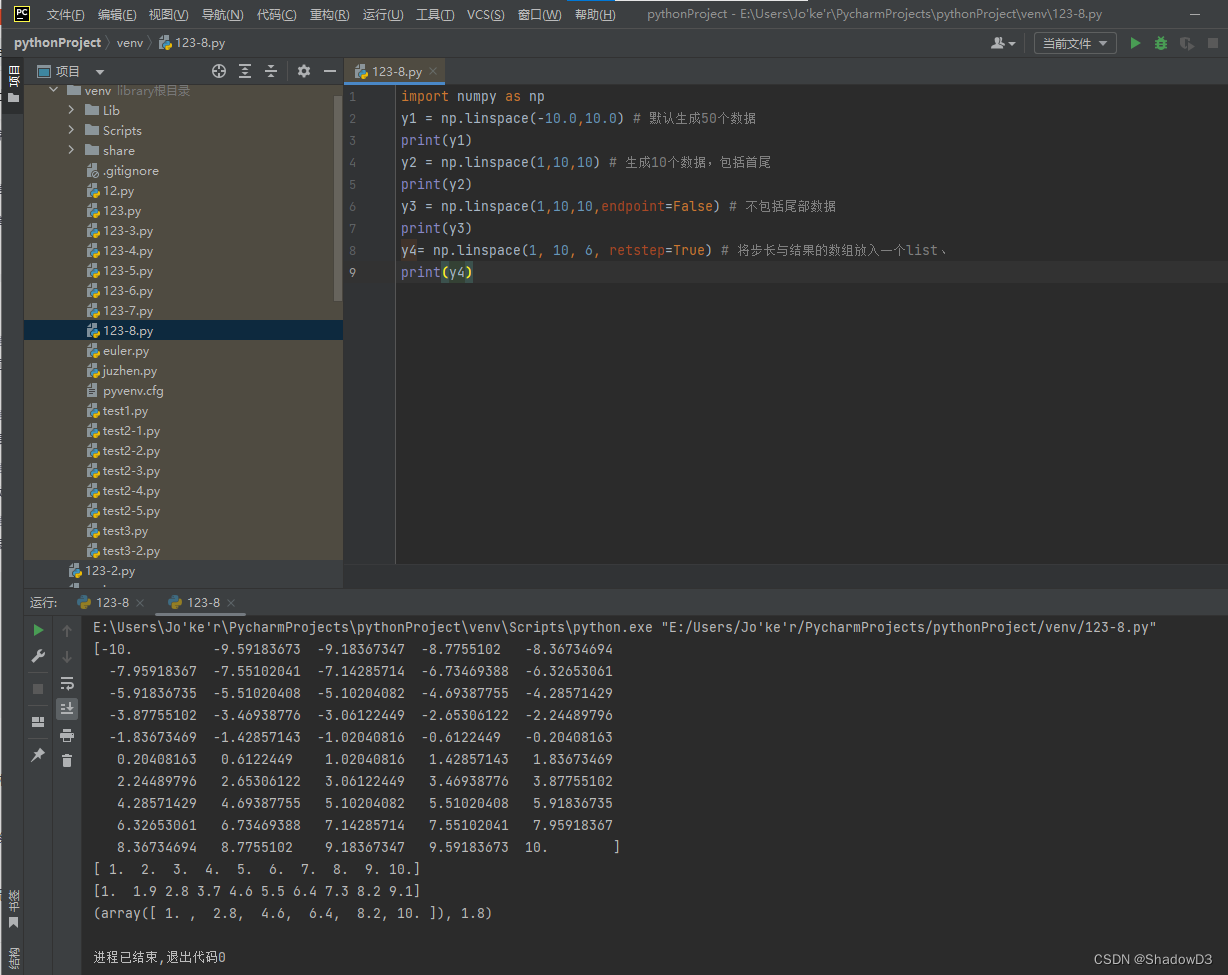
Task: Open the 文件(F) menu
Action: point(66,15)
